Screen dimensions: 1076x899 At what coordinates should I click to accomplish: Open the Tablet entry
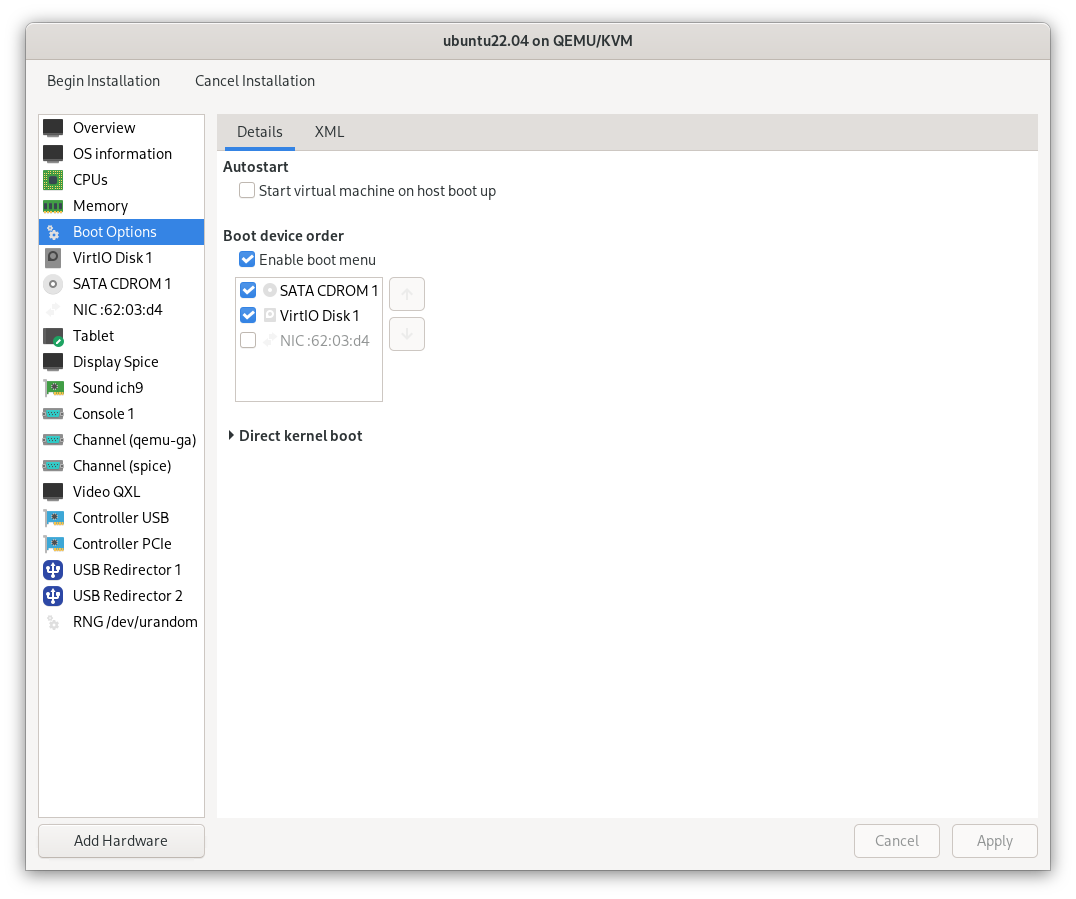point(121,336)
